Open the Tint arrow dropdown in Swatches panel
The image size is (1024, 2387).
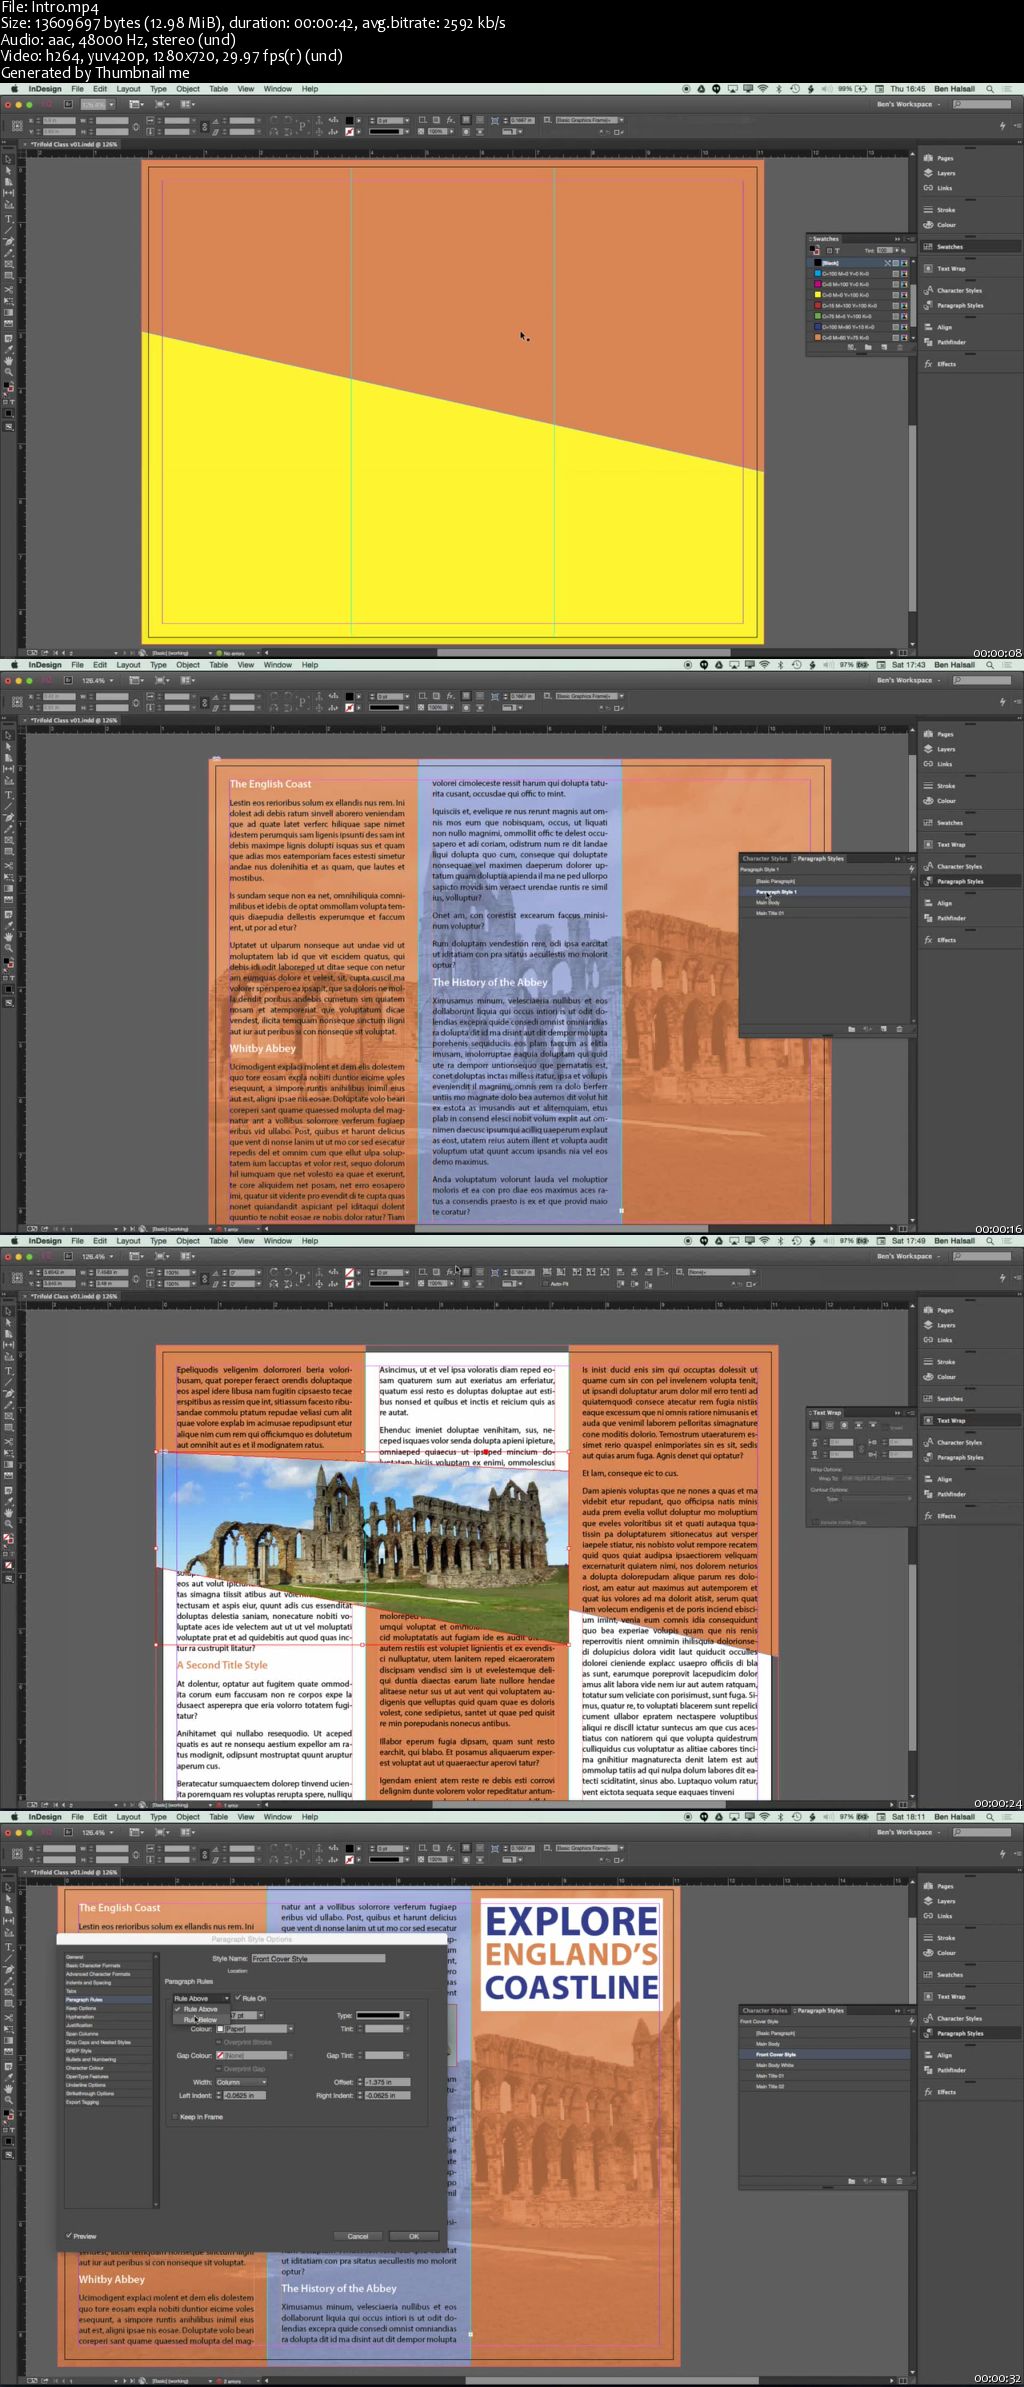pyautogui.click(x=897, y=250)
